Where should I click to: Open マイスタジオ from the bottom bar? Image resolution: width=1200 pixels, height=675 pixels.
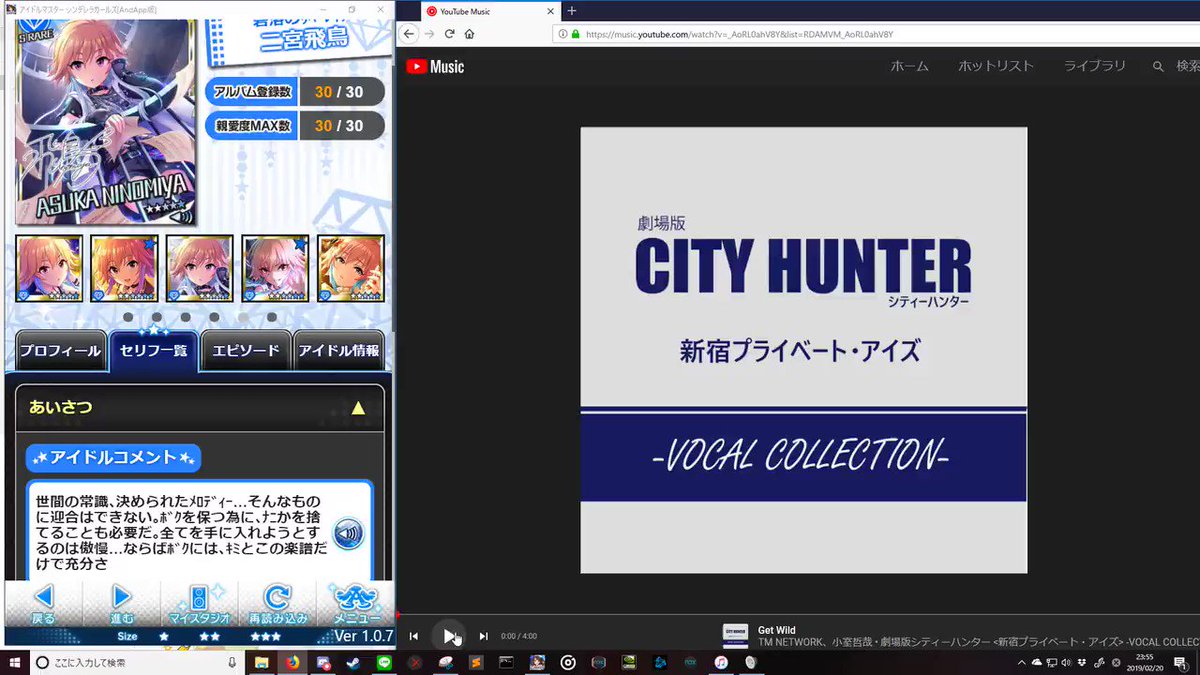click(199, 604)
